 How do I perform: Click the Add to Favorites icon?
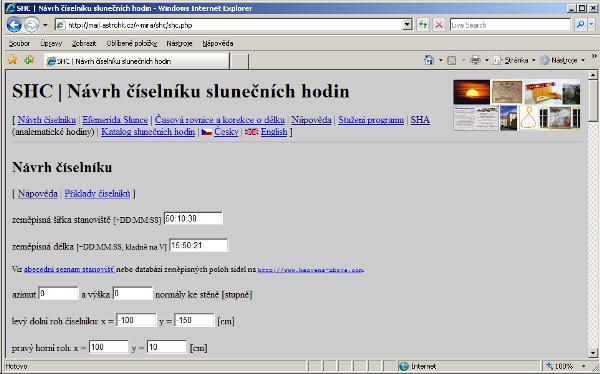(29, 60)
